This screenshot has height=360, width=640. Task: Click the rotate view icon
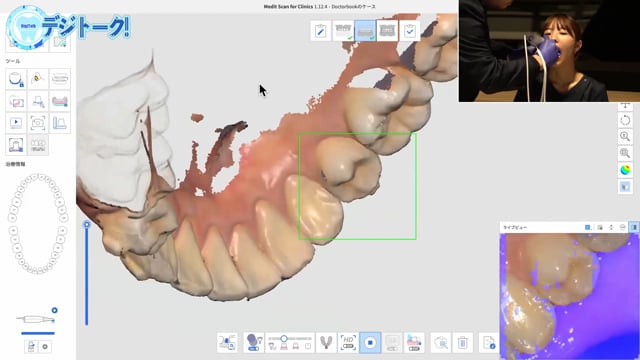click(625, 120)
